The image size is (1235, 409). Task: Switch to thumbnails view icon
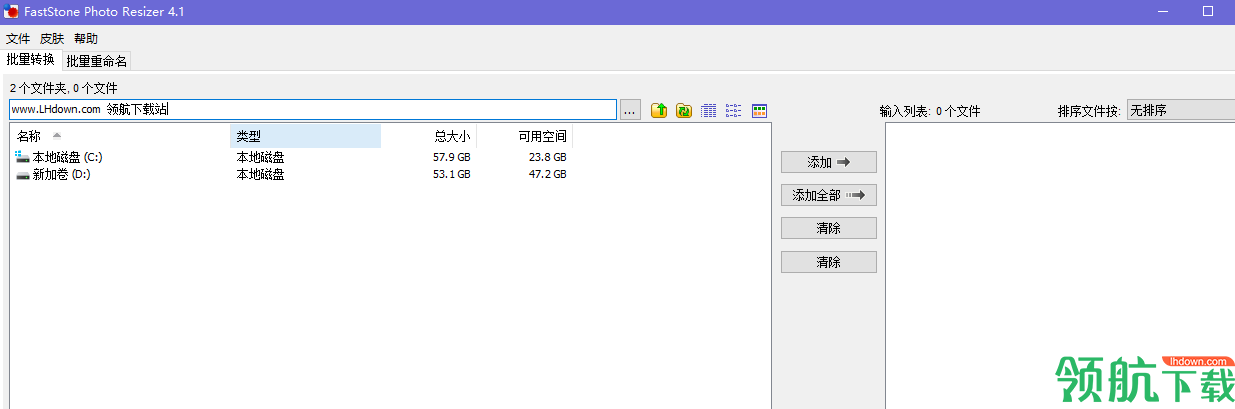[759, 111]
